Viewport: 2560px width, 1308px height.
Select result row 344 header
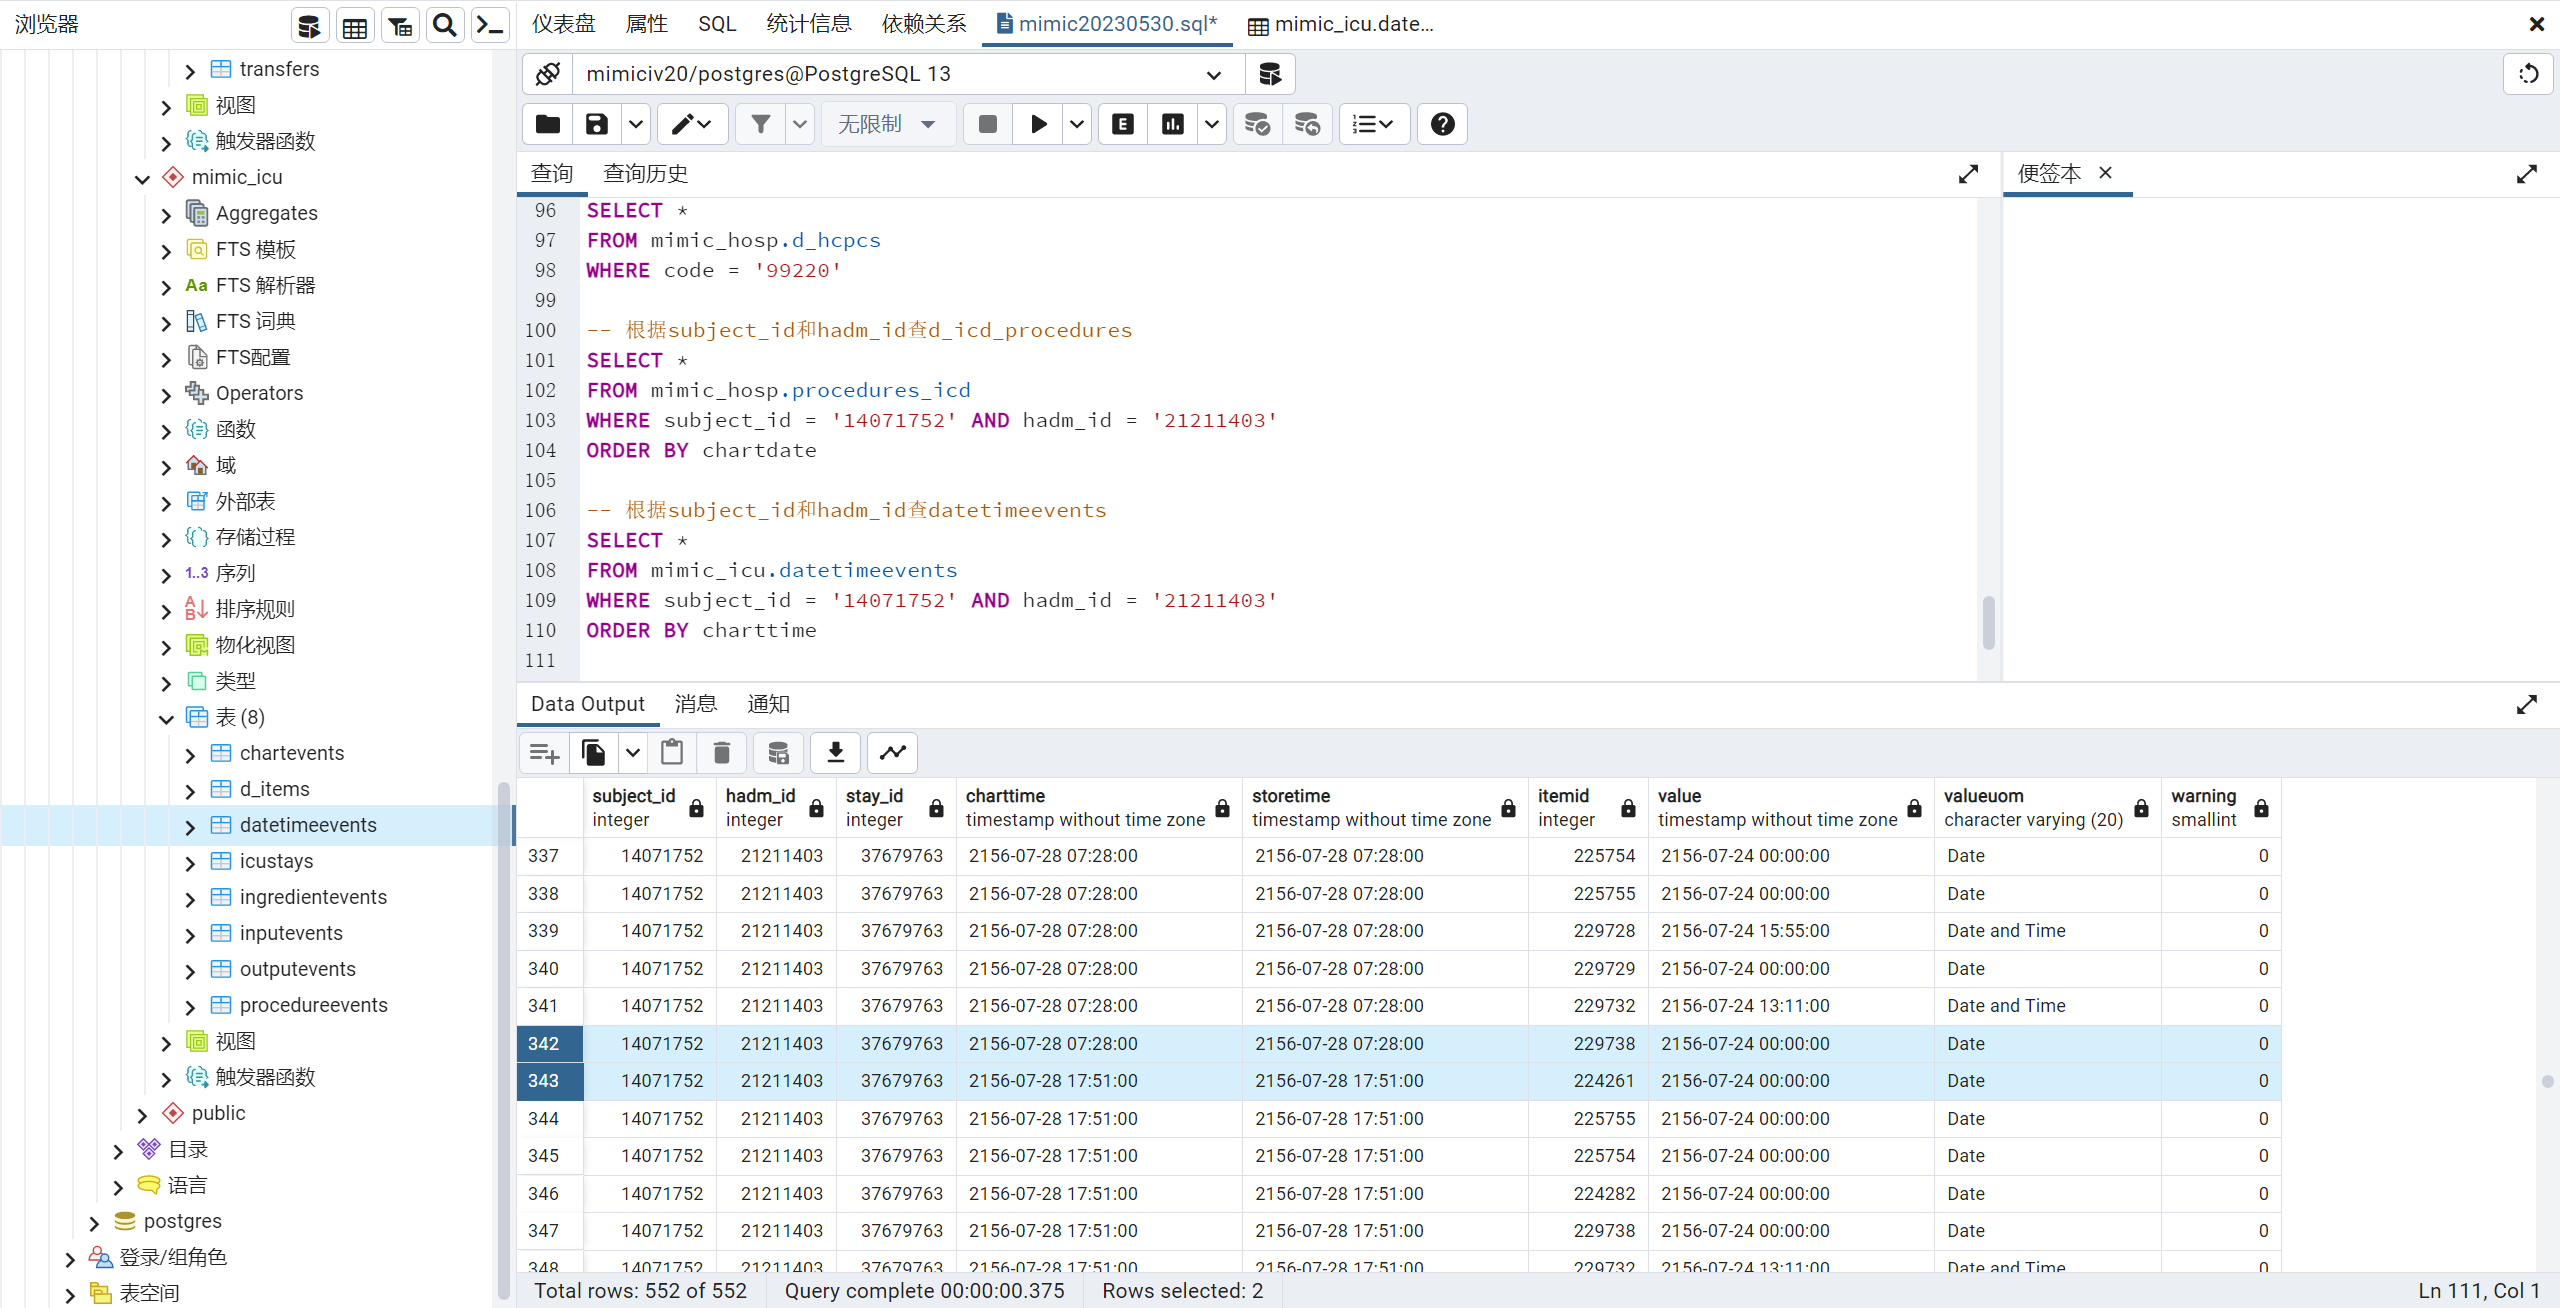544,1118
